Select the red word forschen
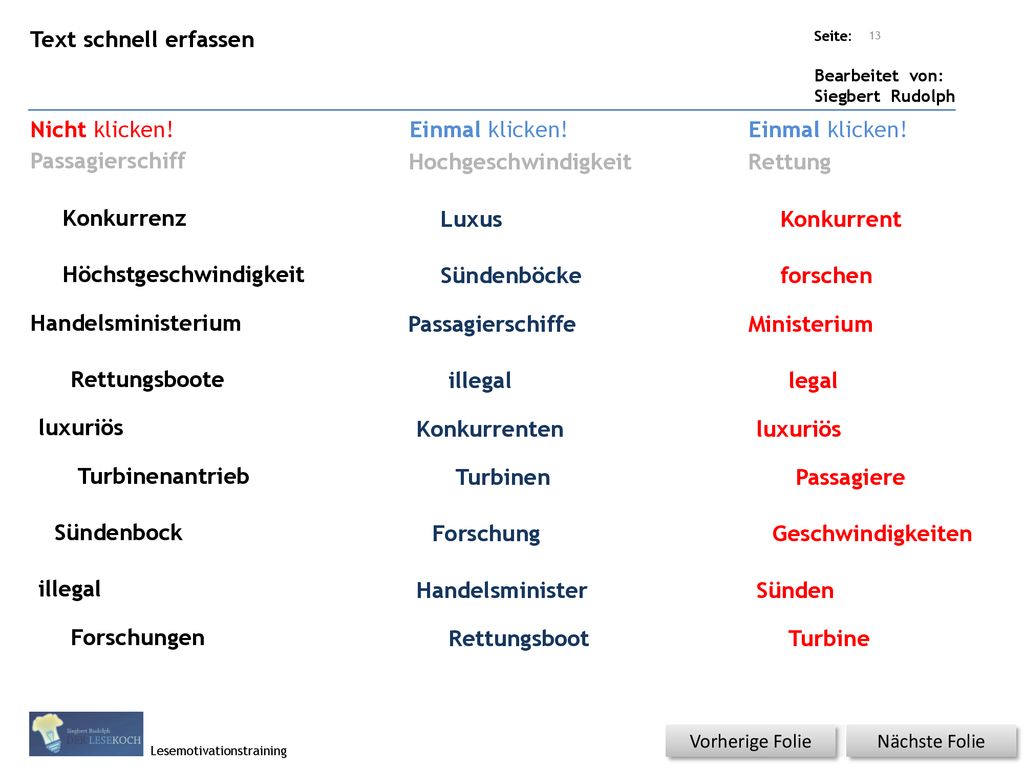Image resolution: width=1024 pixels, height=768 pixels. (826, 276)
